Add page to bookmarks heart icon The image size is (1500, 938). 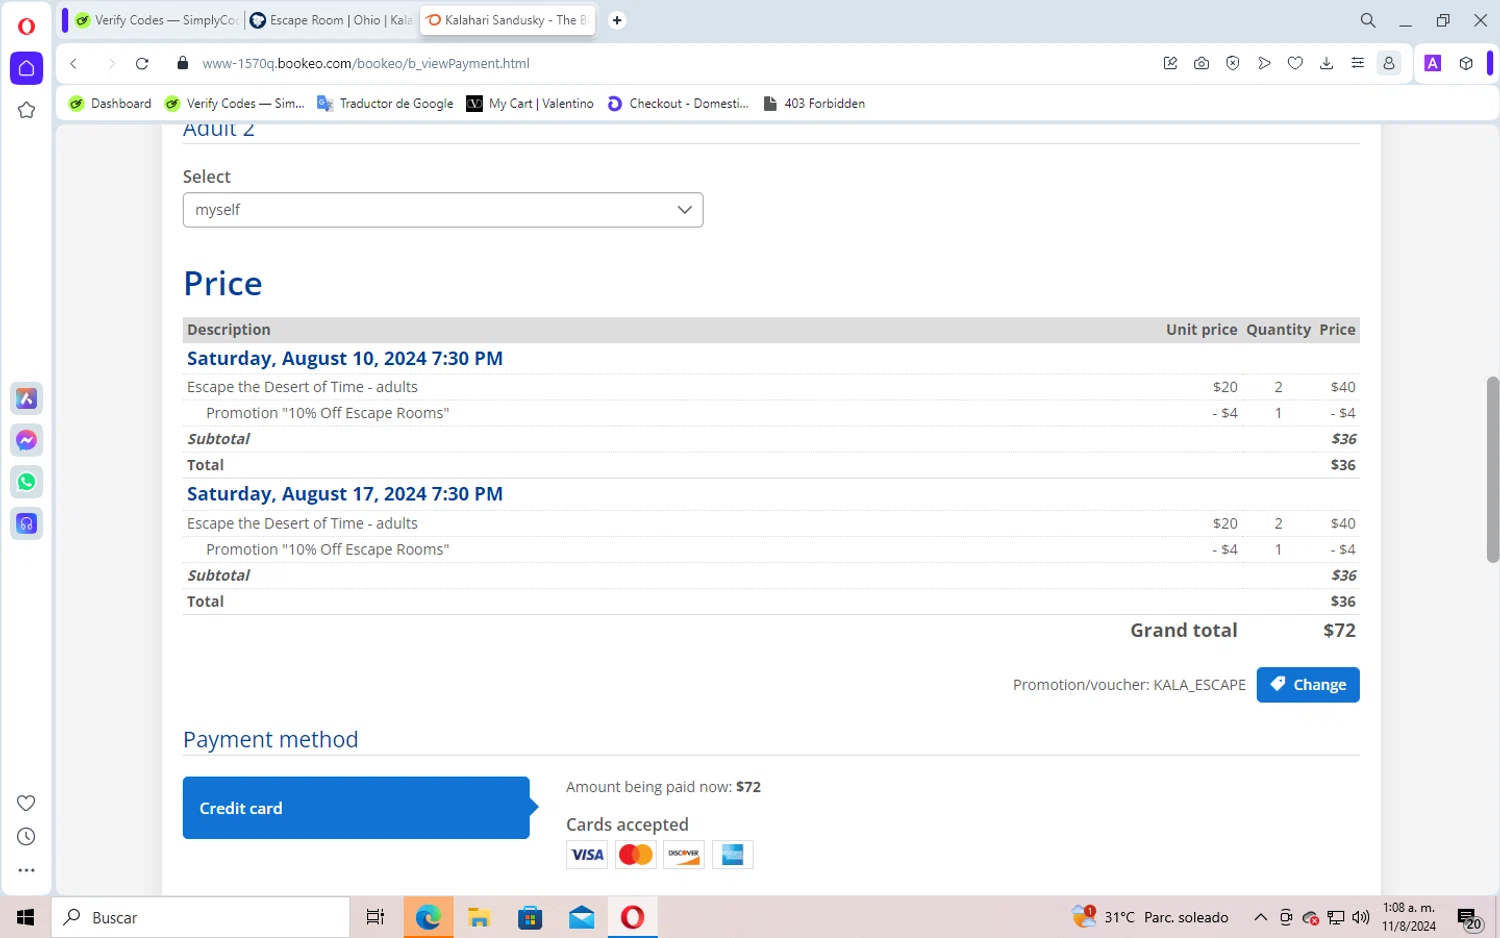1295,63
